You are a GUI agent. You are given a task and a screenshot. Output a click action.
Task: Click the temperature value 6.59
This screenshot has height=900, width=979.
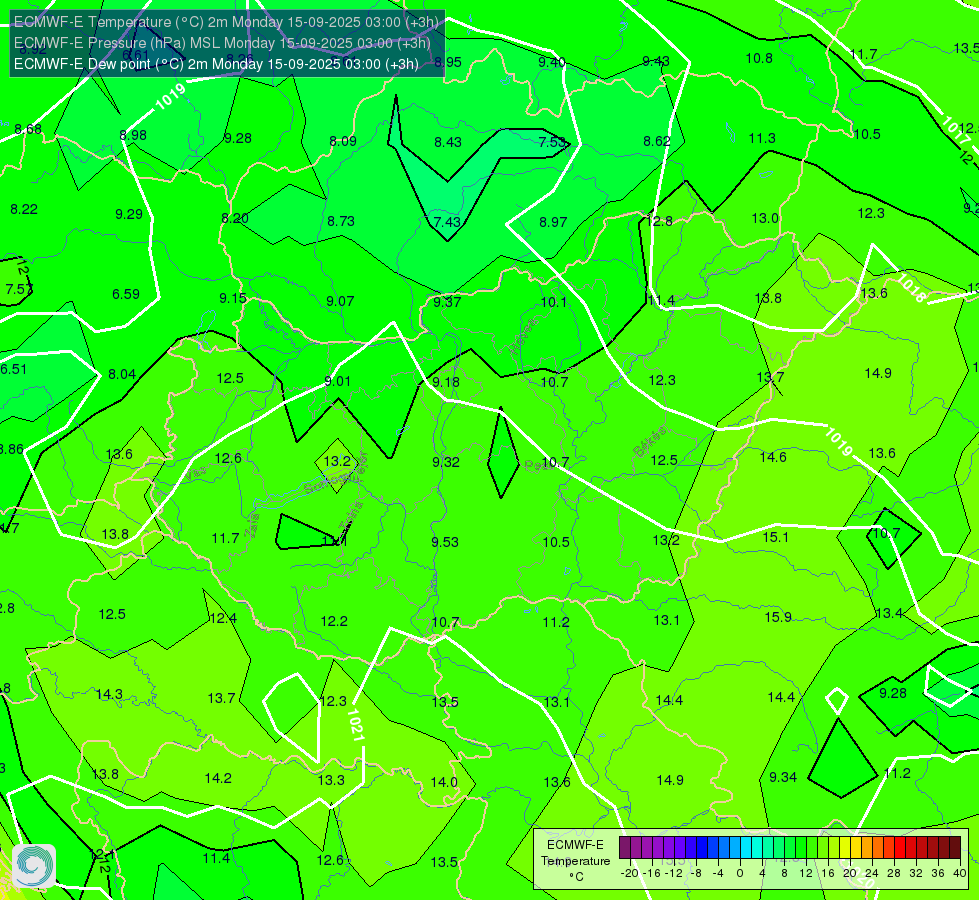[x=125, y=294]
